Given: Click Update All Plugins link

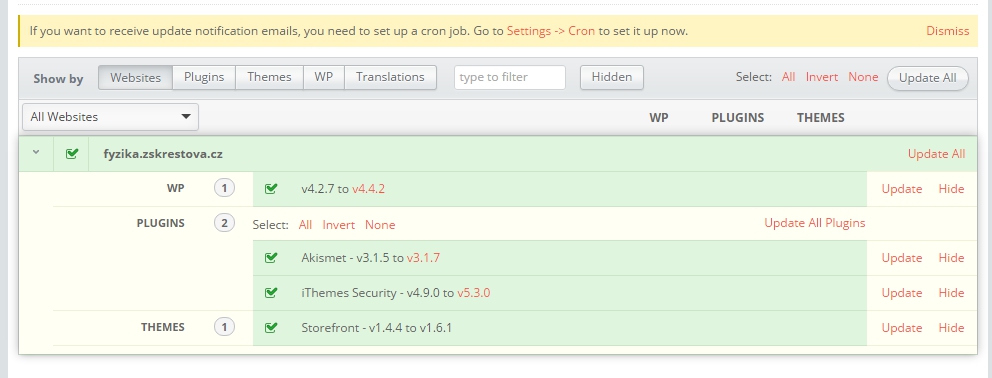Looking at the screenshot, I should pyautogui.click(x=814, y=223).
